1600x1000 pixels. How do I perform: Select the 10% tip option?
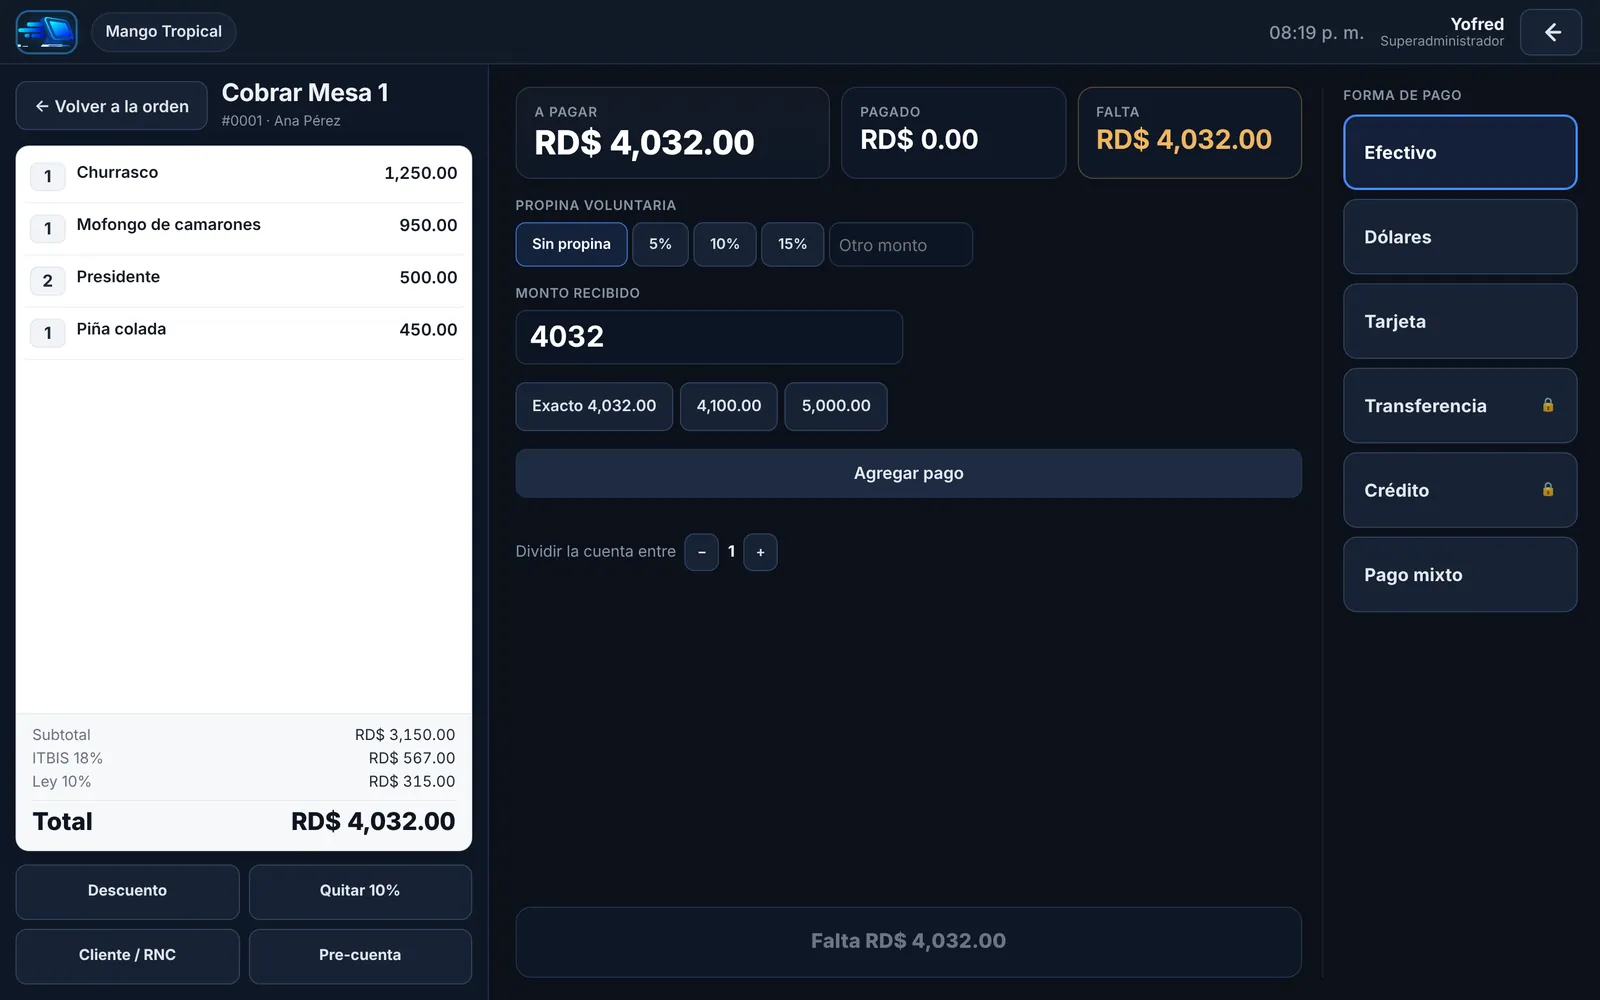(x=725, y=244)
